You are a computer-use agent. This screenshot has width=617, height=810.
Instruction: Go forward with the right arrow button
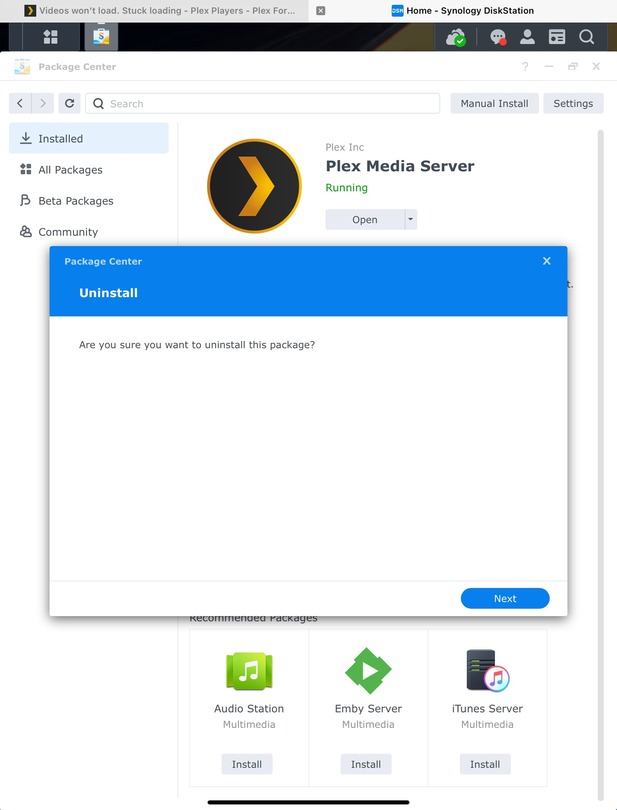point(43,103)
